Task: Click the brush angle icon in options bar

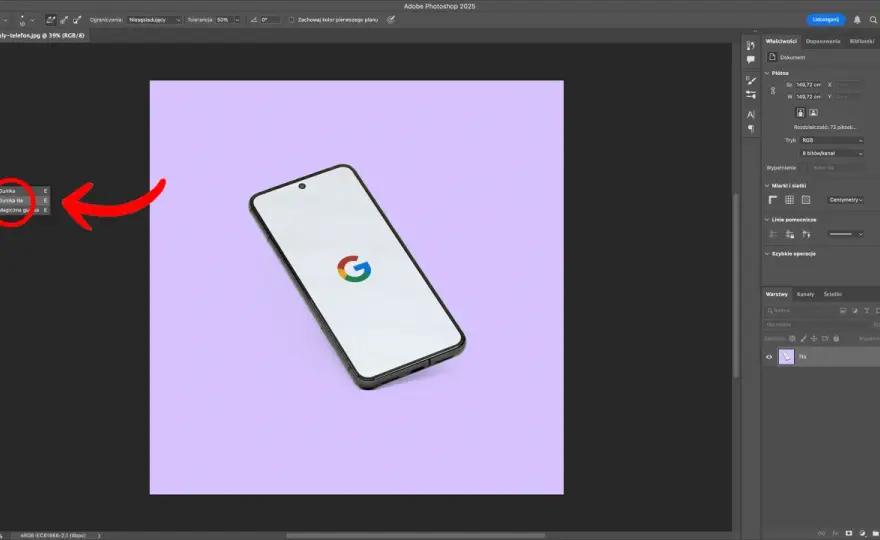Action: (254, 20)
